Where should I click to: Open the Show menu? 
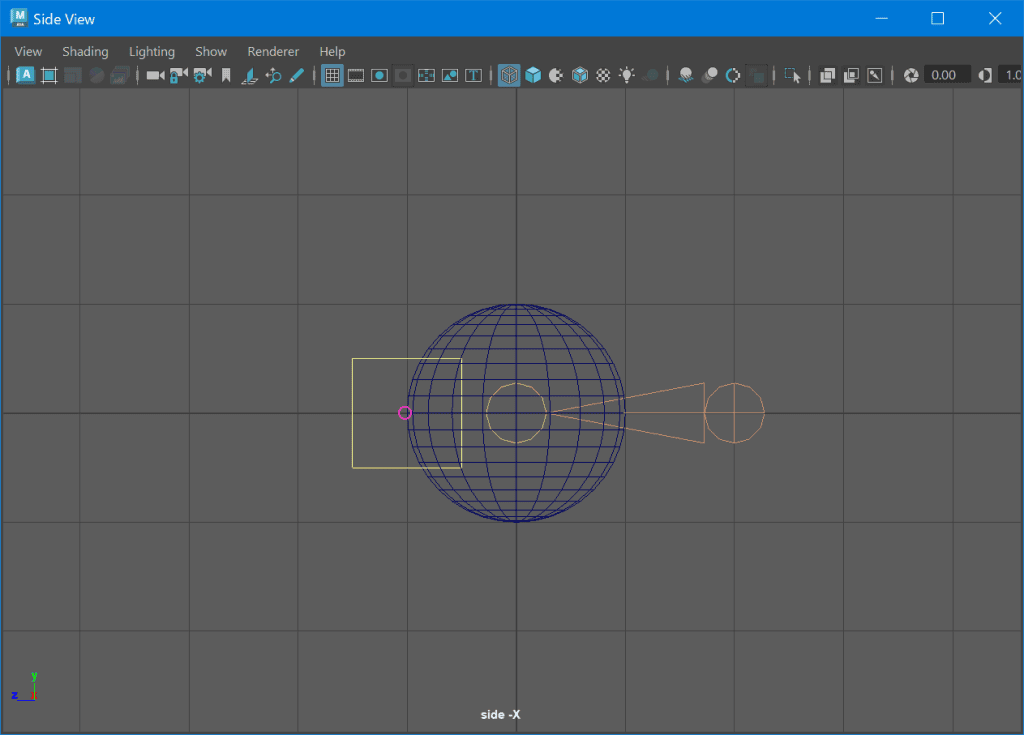211,52
